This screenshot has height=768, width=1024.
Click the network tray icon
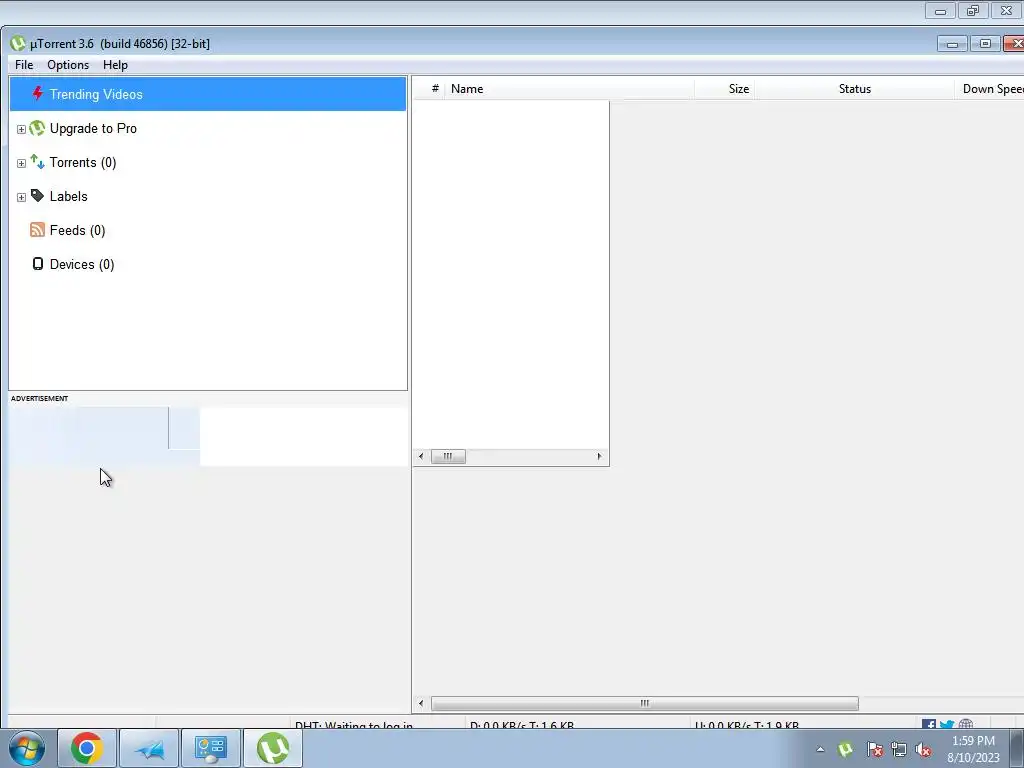pos(899,749)
